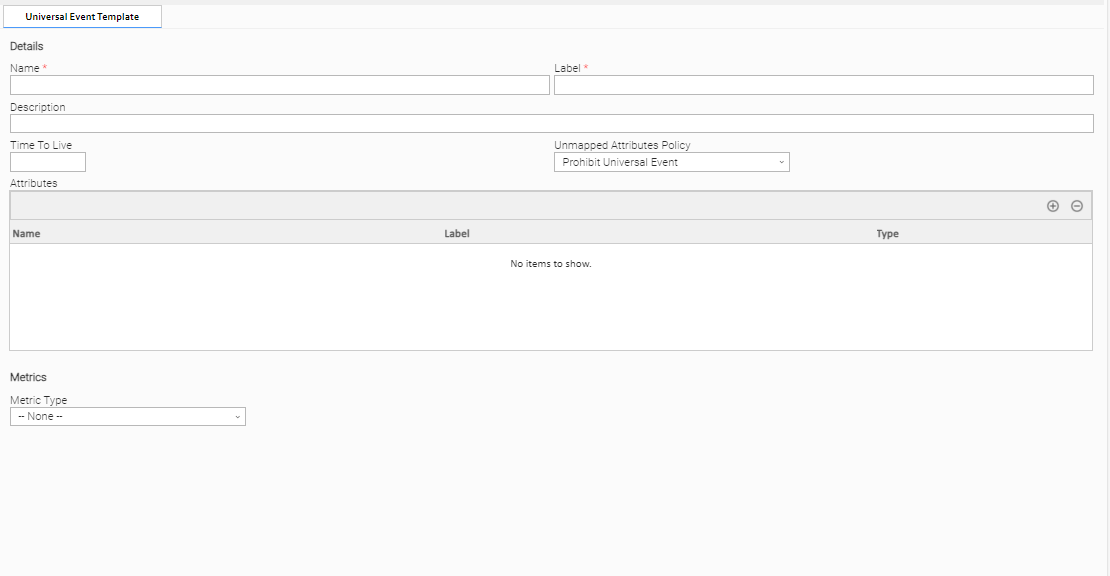Click into the Label text field
Screen dimensions: 1110x576
click(823, 86)
